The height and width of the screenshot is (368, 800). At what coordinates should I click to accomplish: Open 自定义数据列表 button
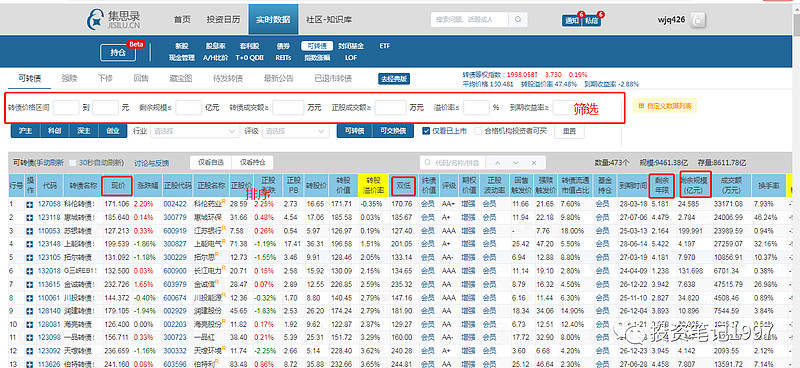click(x=665, y=106)
